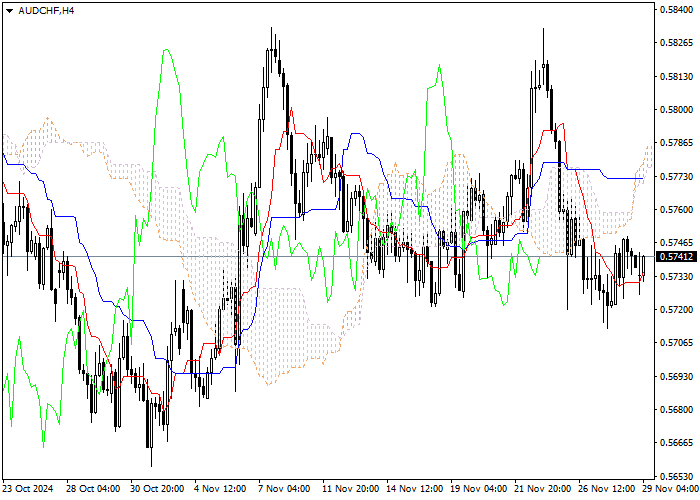
Task: Select the 0.57865 price axis label
Action: [676, 143]
